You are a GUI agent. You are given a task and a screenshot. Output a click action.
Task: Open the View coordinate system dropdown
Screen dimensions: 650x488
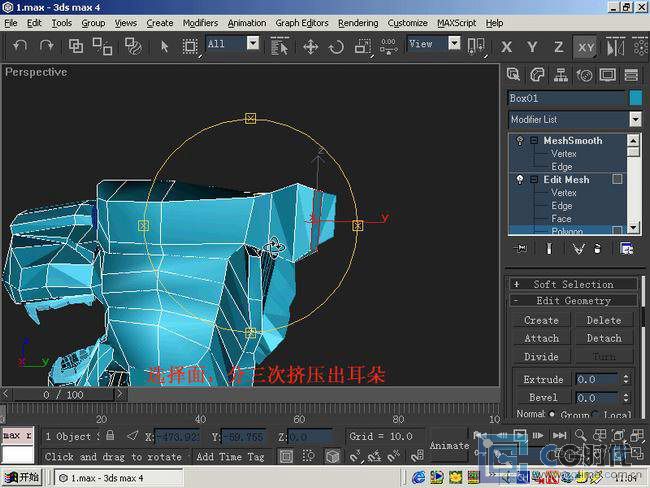click(454, 43)
